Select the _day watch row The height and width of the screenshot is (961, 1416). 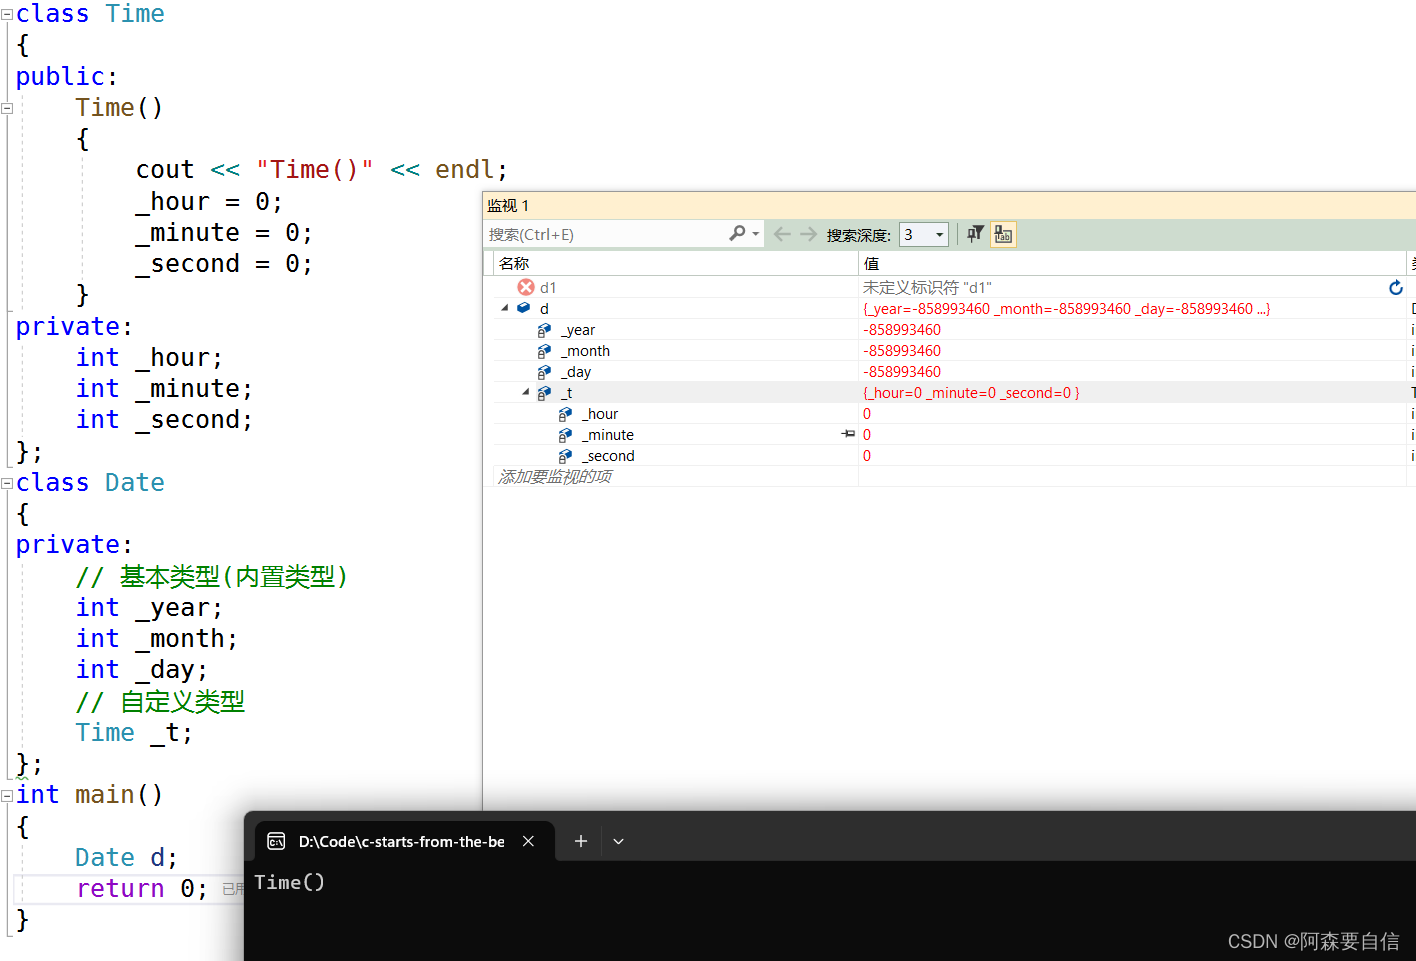pyautogui.click(x=950, y=372)
